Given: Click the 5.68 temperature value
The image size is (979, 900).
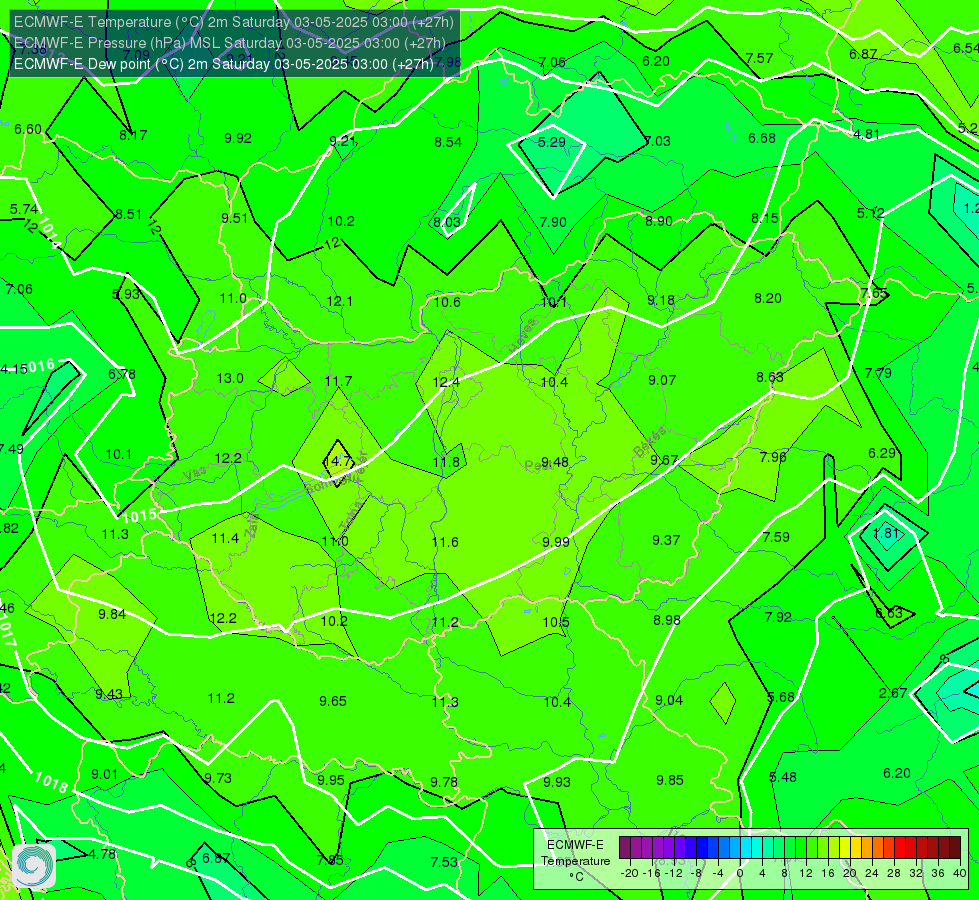Looking at the screenshot, I should (781, 697).
